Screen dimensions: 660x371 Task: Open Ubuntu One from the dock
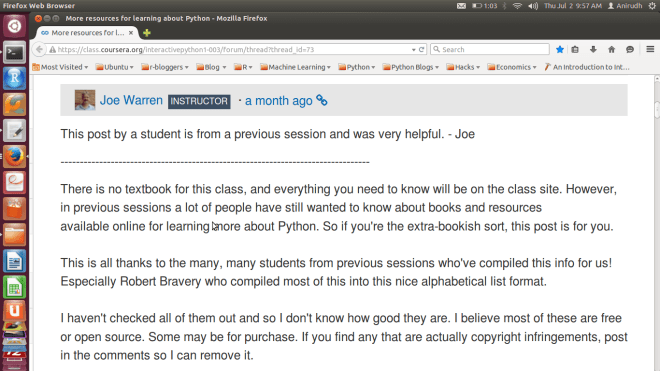tap(14, 312)
